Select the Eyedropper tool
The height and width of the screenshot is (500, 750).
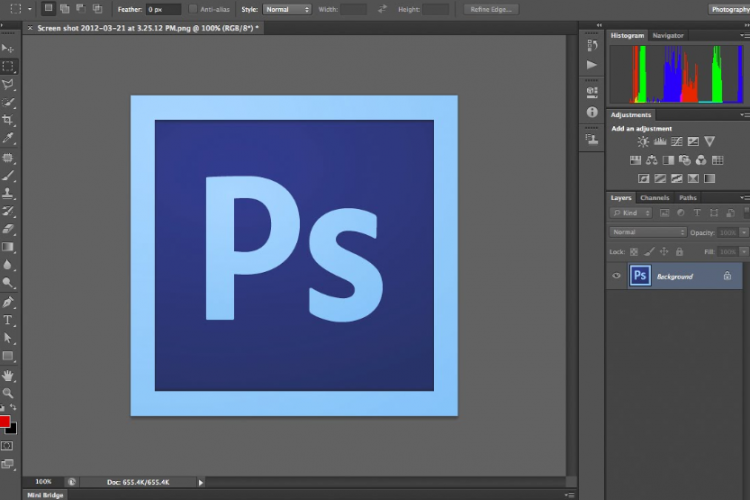[8, 138]
